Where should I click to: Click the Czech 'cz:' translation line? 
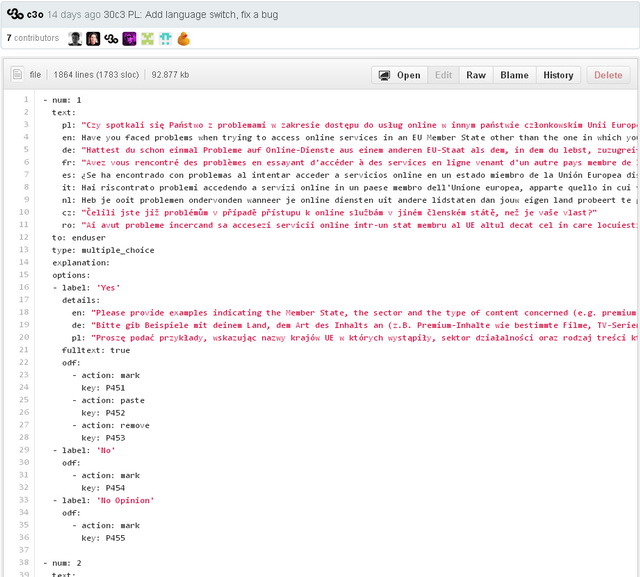[329, 213]
